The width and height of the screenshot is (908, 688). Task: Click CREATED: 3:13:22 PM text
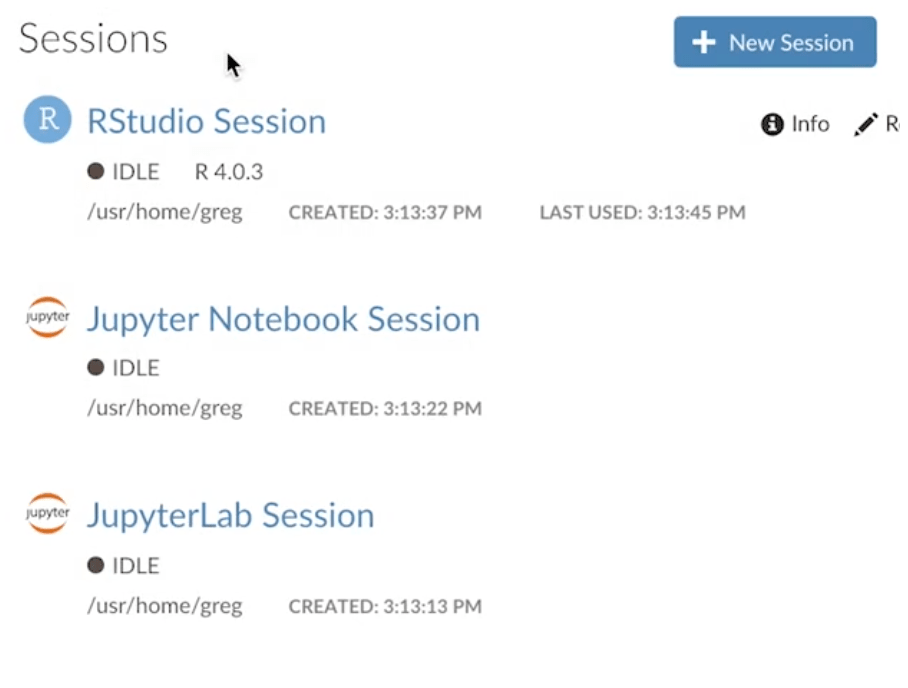(x=385, y=409)
